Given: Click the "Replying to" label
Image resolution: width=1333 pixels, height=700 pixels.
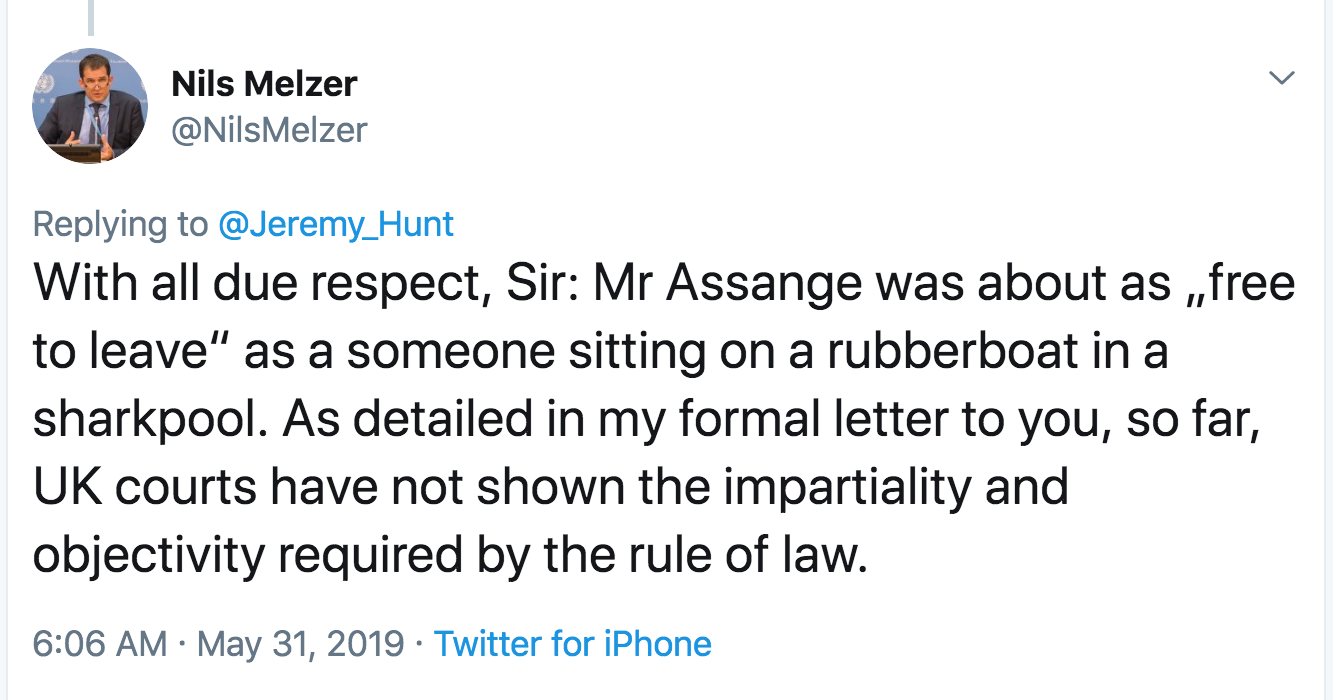Looking at the screenshot, I should pyautogui.click(x=120, y=223).
